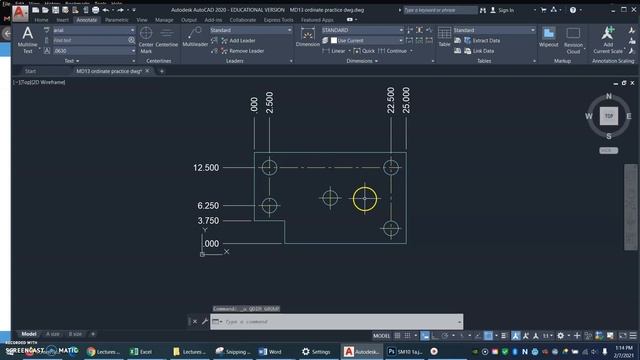The width and height of the screenshot is (640, 360).
Task: Open the Use Current dimension layer dropdown
Action: pyautogui.click(x=401, y=40)
